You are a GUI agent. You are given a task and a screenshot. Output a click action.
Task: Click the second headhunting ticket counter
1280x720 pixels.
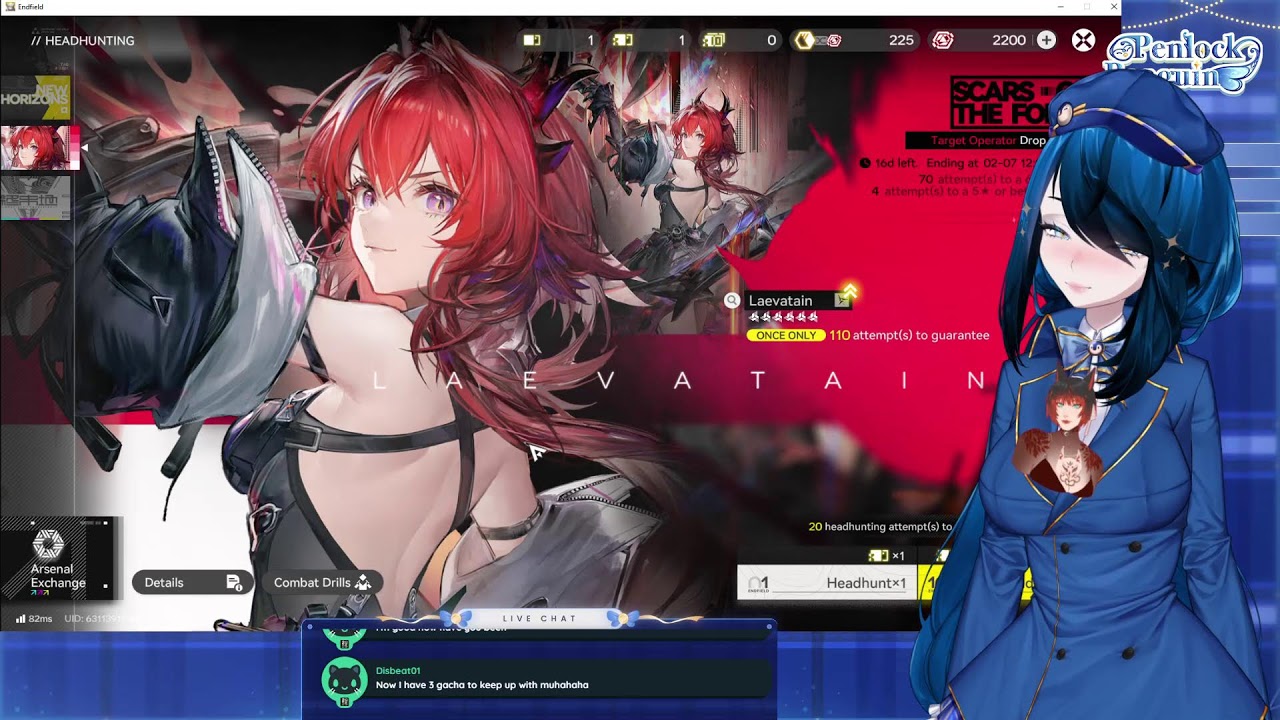click(x=650, y=40)
